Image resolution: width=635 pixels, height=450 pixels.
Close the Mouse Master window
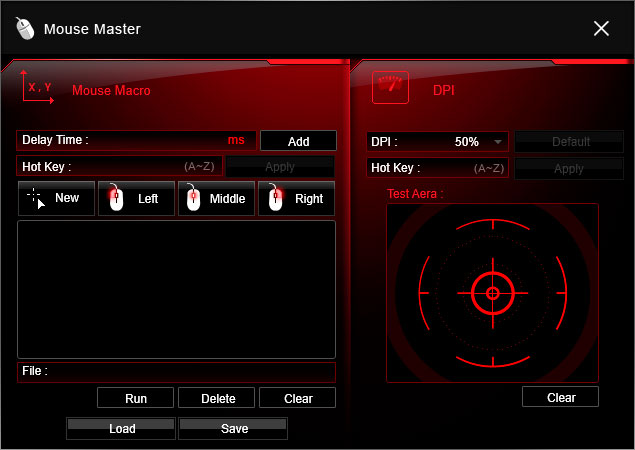601,28
